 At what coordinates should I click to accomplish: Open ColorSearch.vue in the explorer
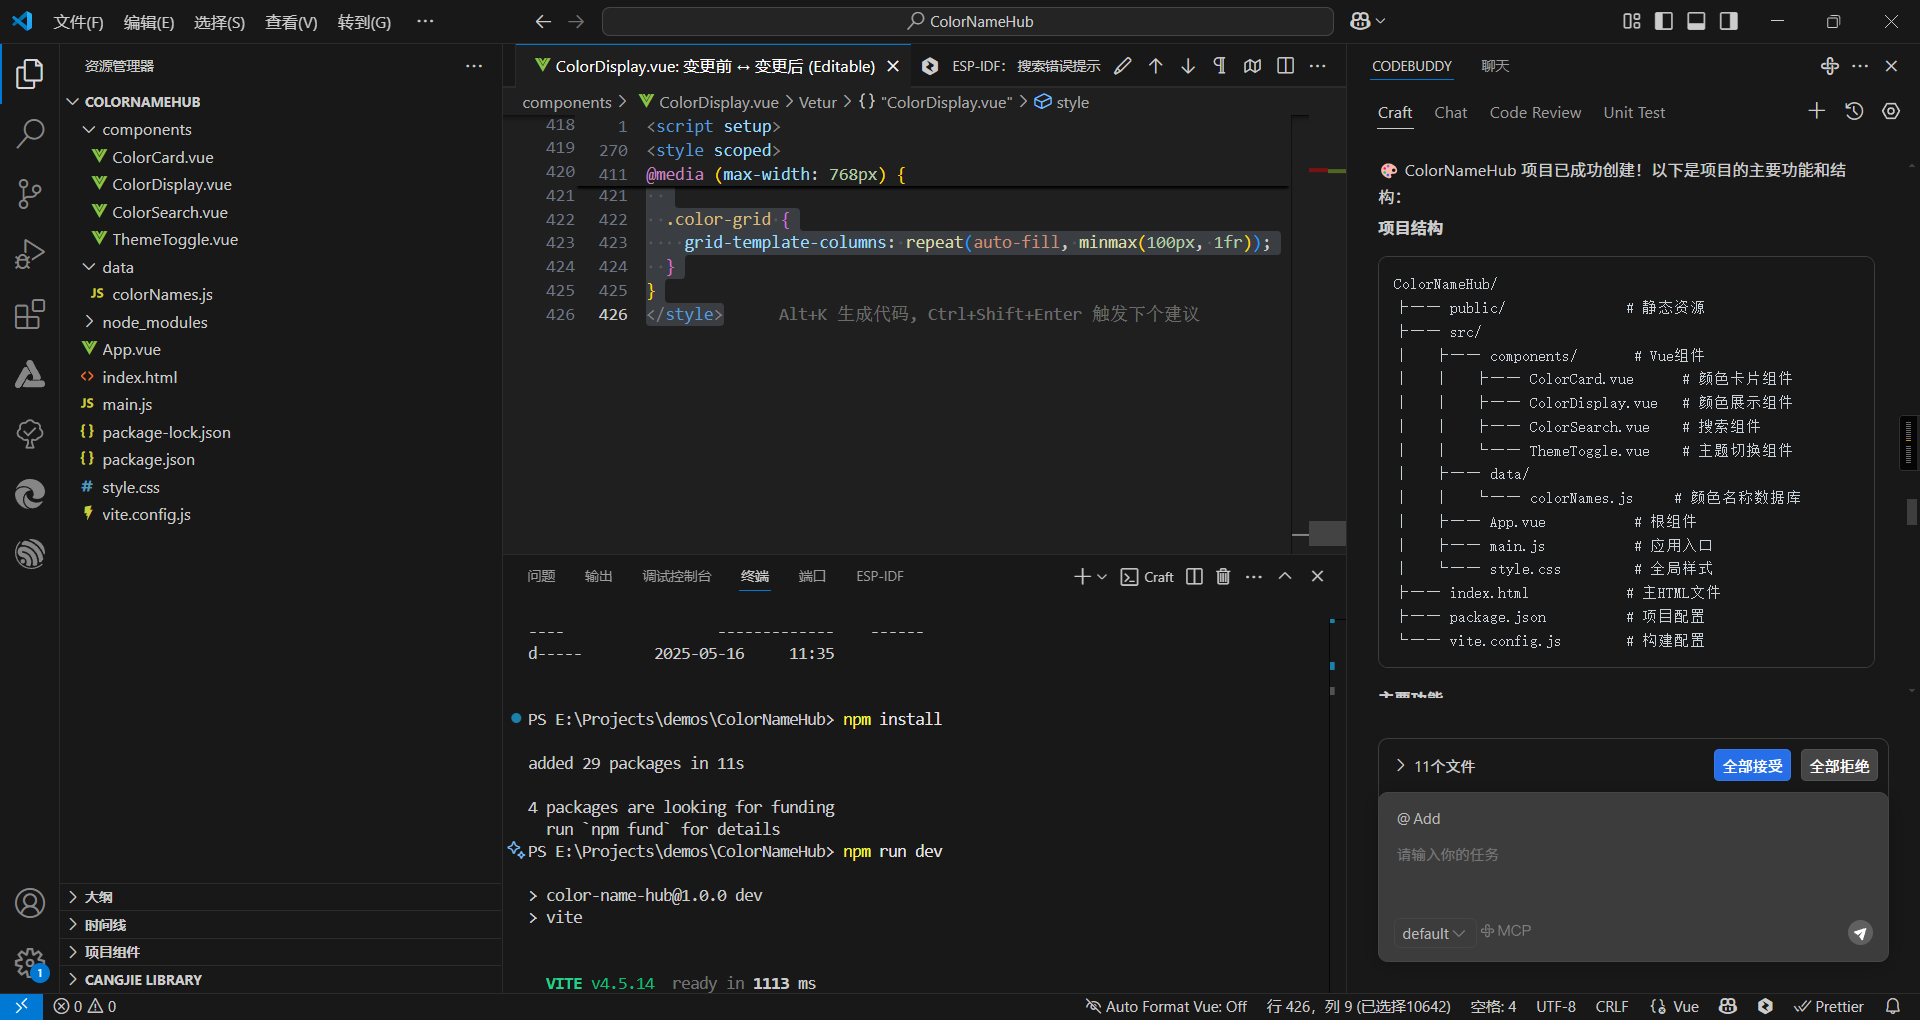tap(170, 212)
